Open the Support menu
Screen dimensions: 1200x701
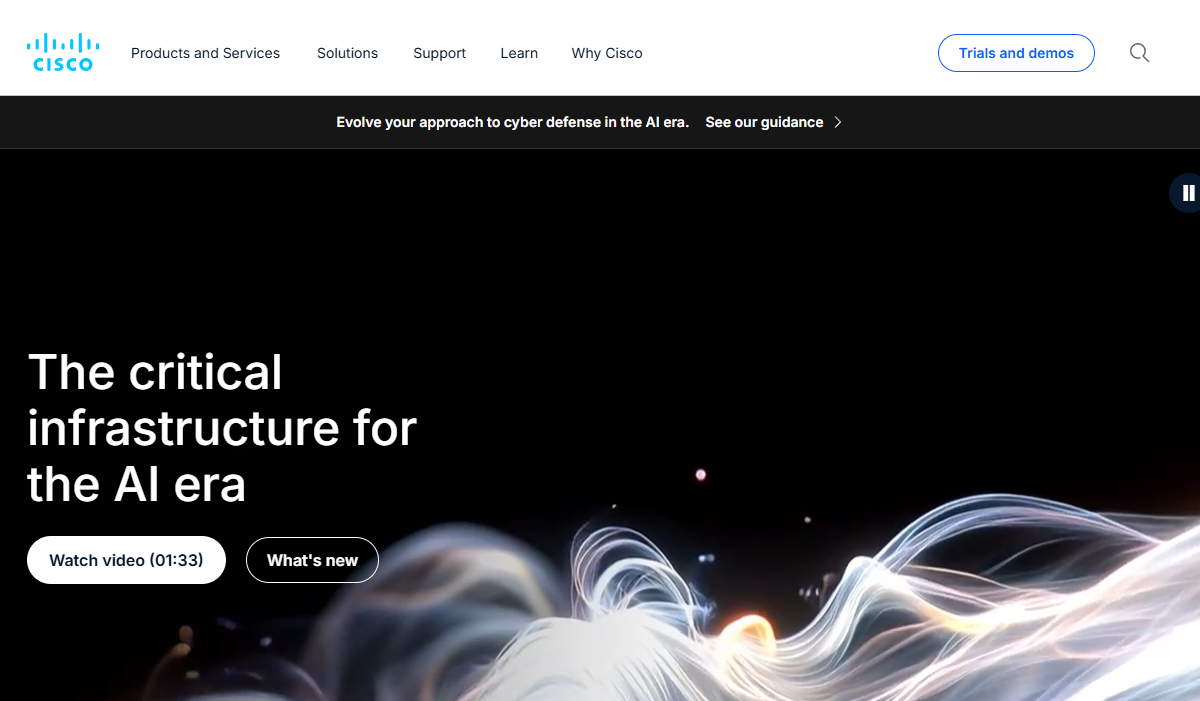click(439, 53)
